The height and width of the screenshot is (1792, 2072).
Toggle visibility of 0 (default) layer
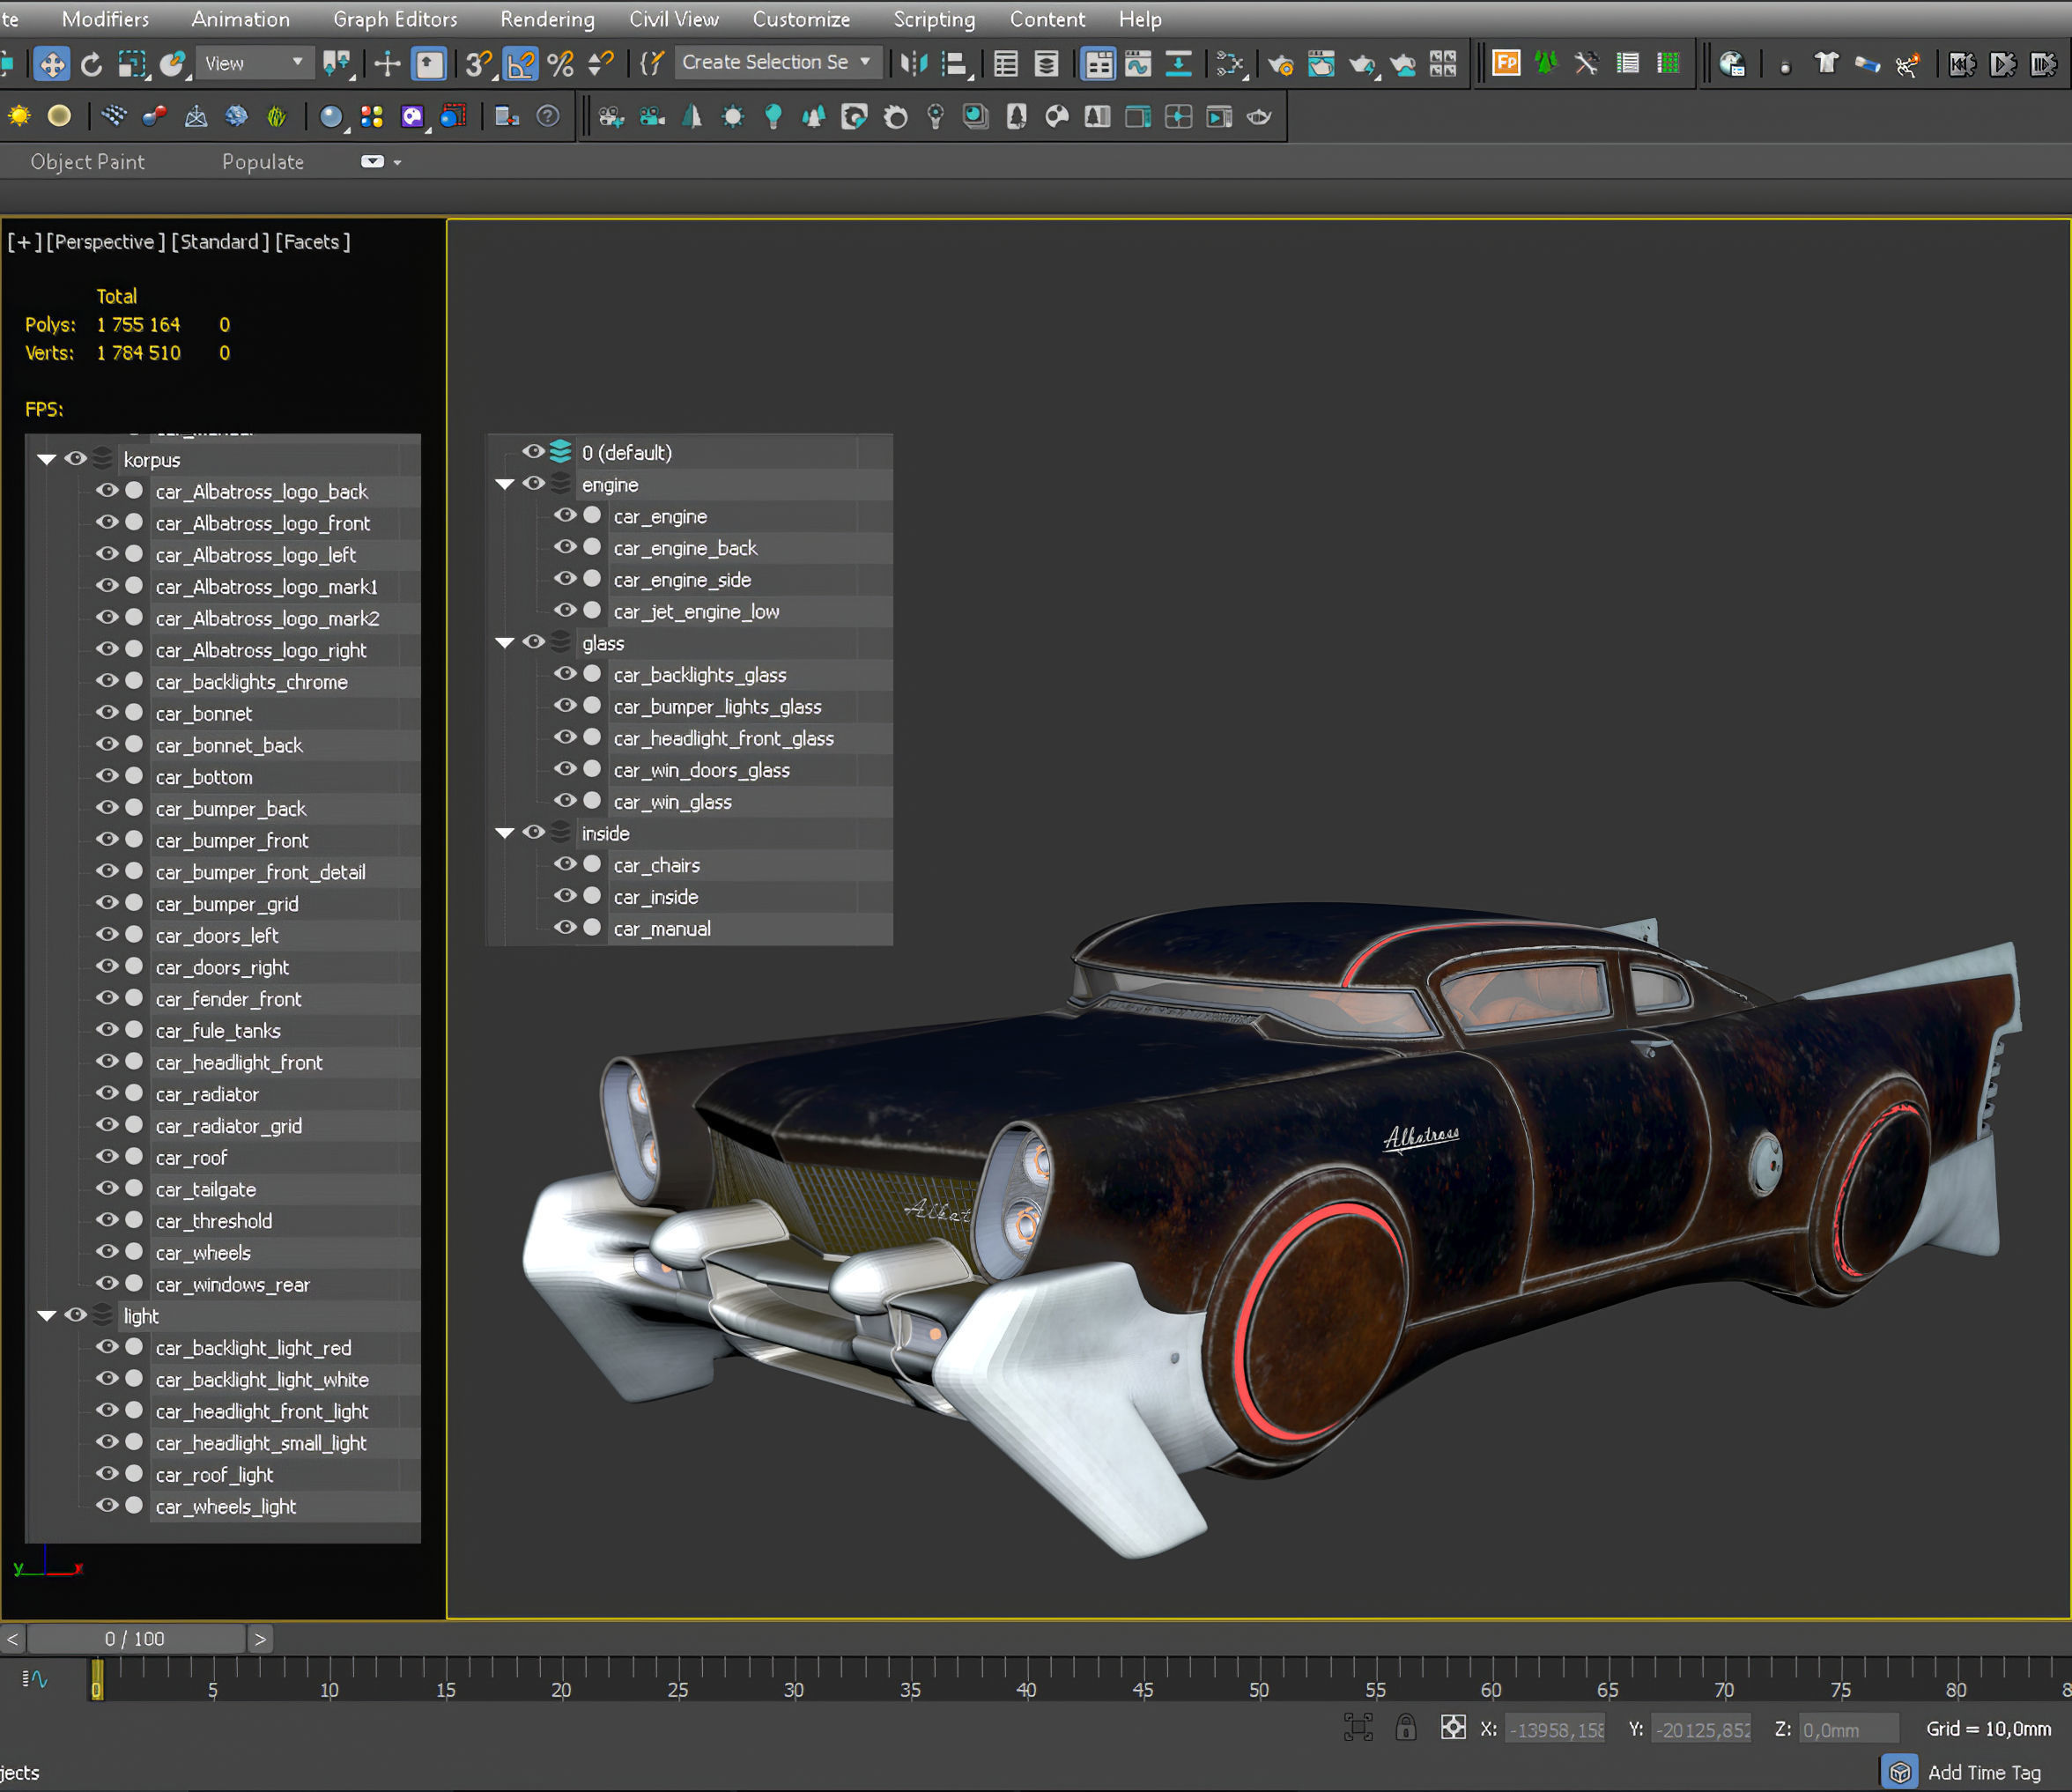tap(534, 452)
